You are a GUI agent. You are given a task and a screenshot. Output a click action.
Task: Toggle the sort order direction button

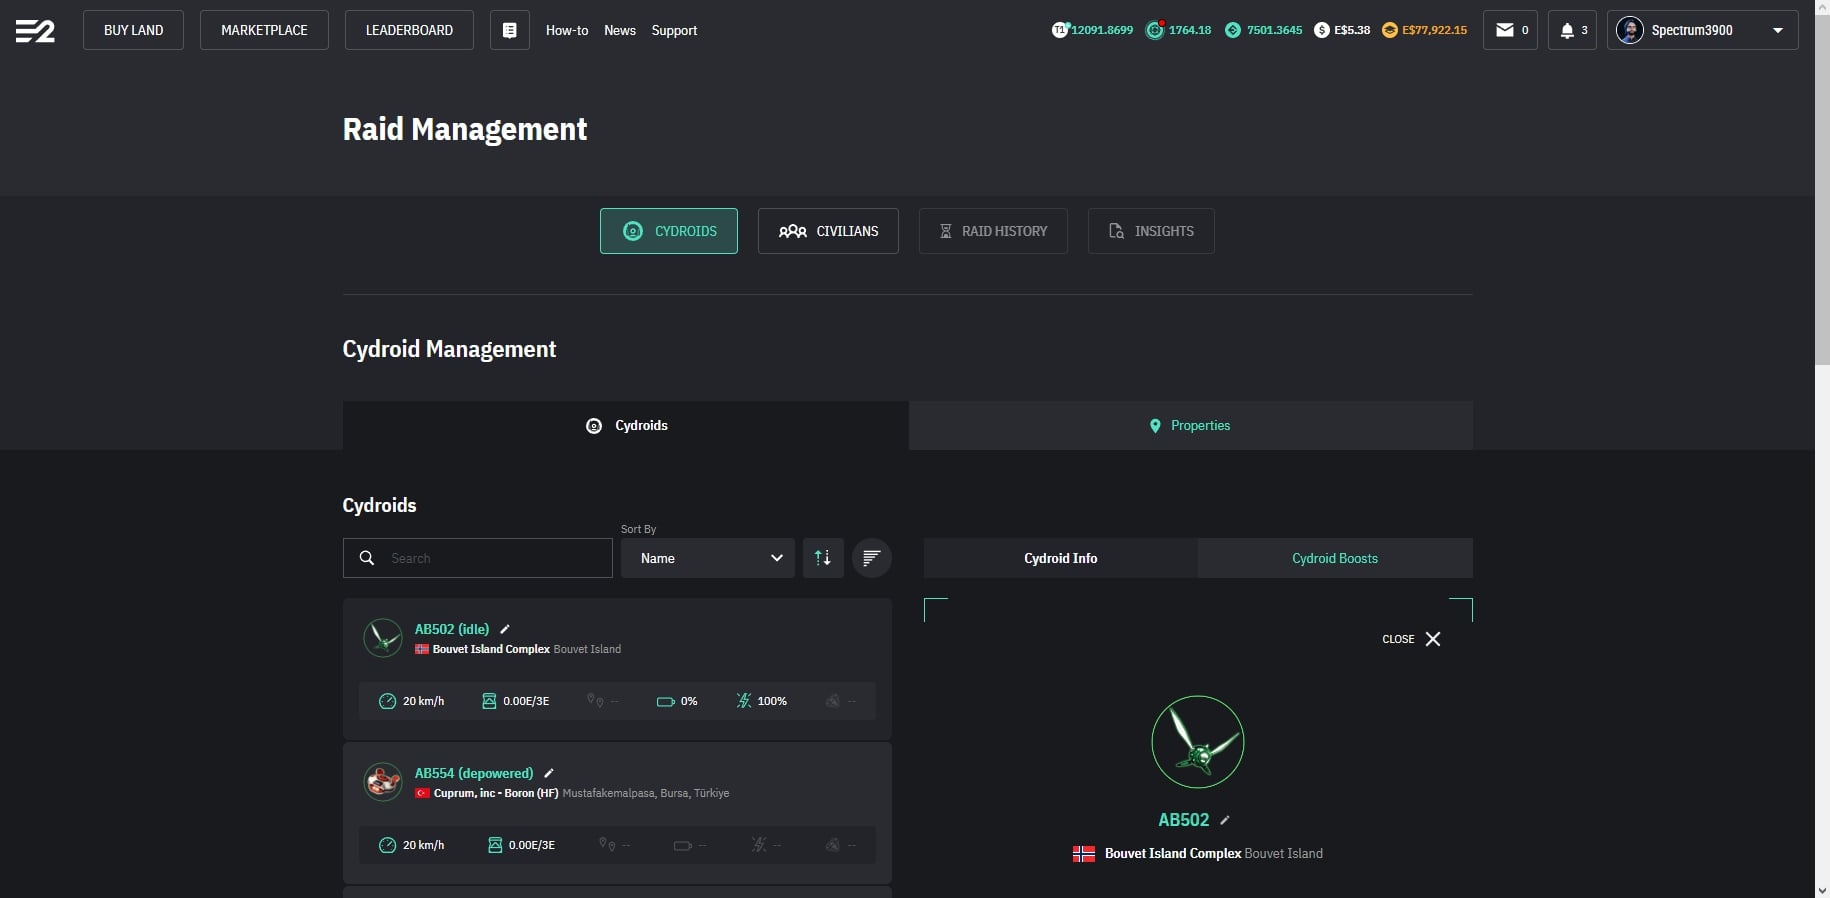(x=823, y=558)
